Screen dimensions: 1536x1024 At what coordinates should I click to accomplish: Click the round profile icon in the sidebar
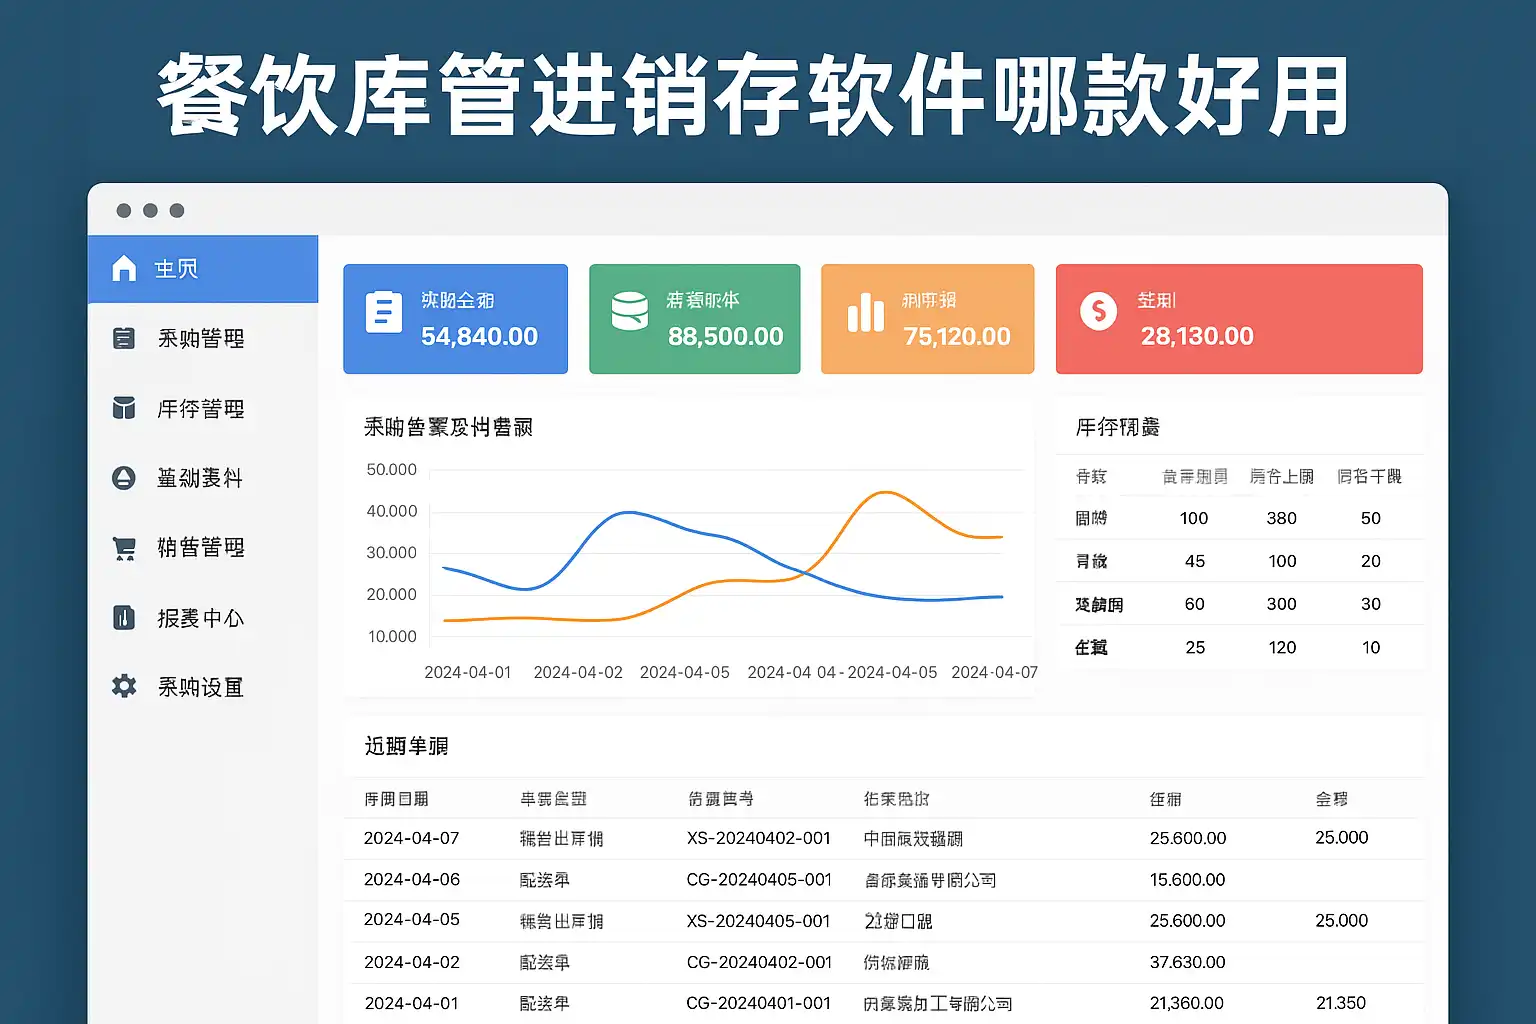(124, 478)
